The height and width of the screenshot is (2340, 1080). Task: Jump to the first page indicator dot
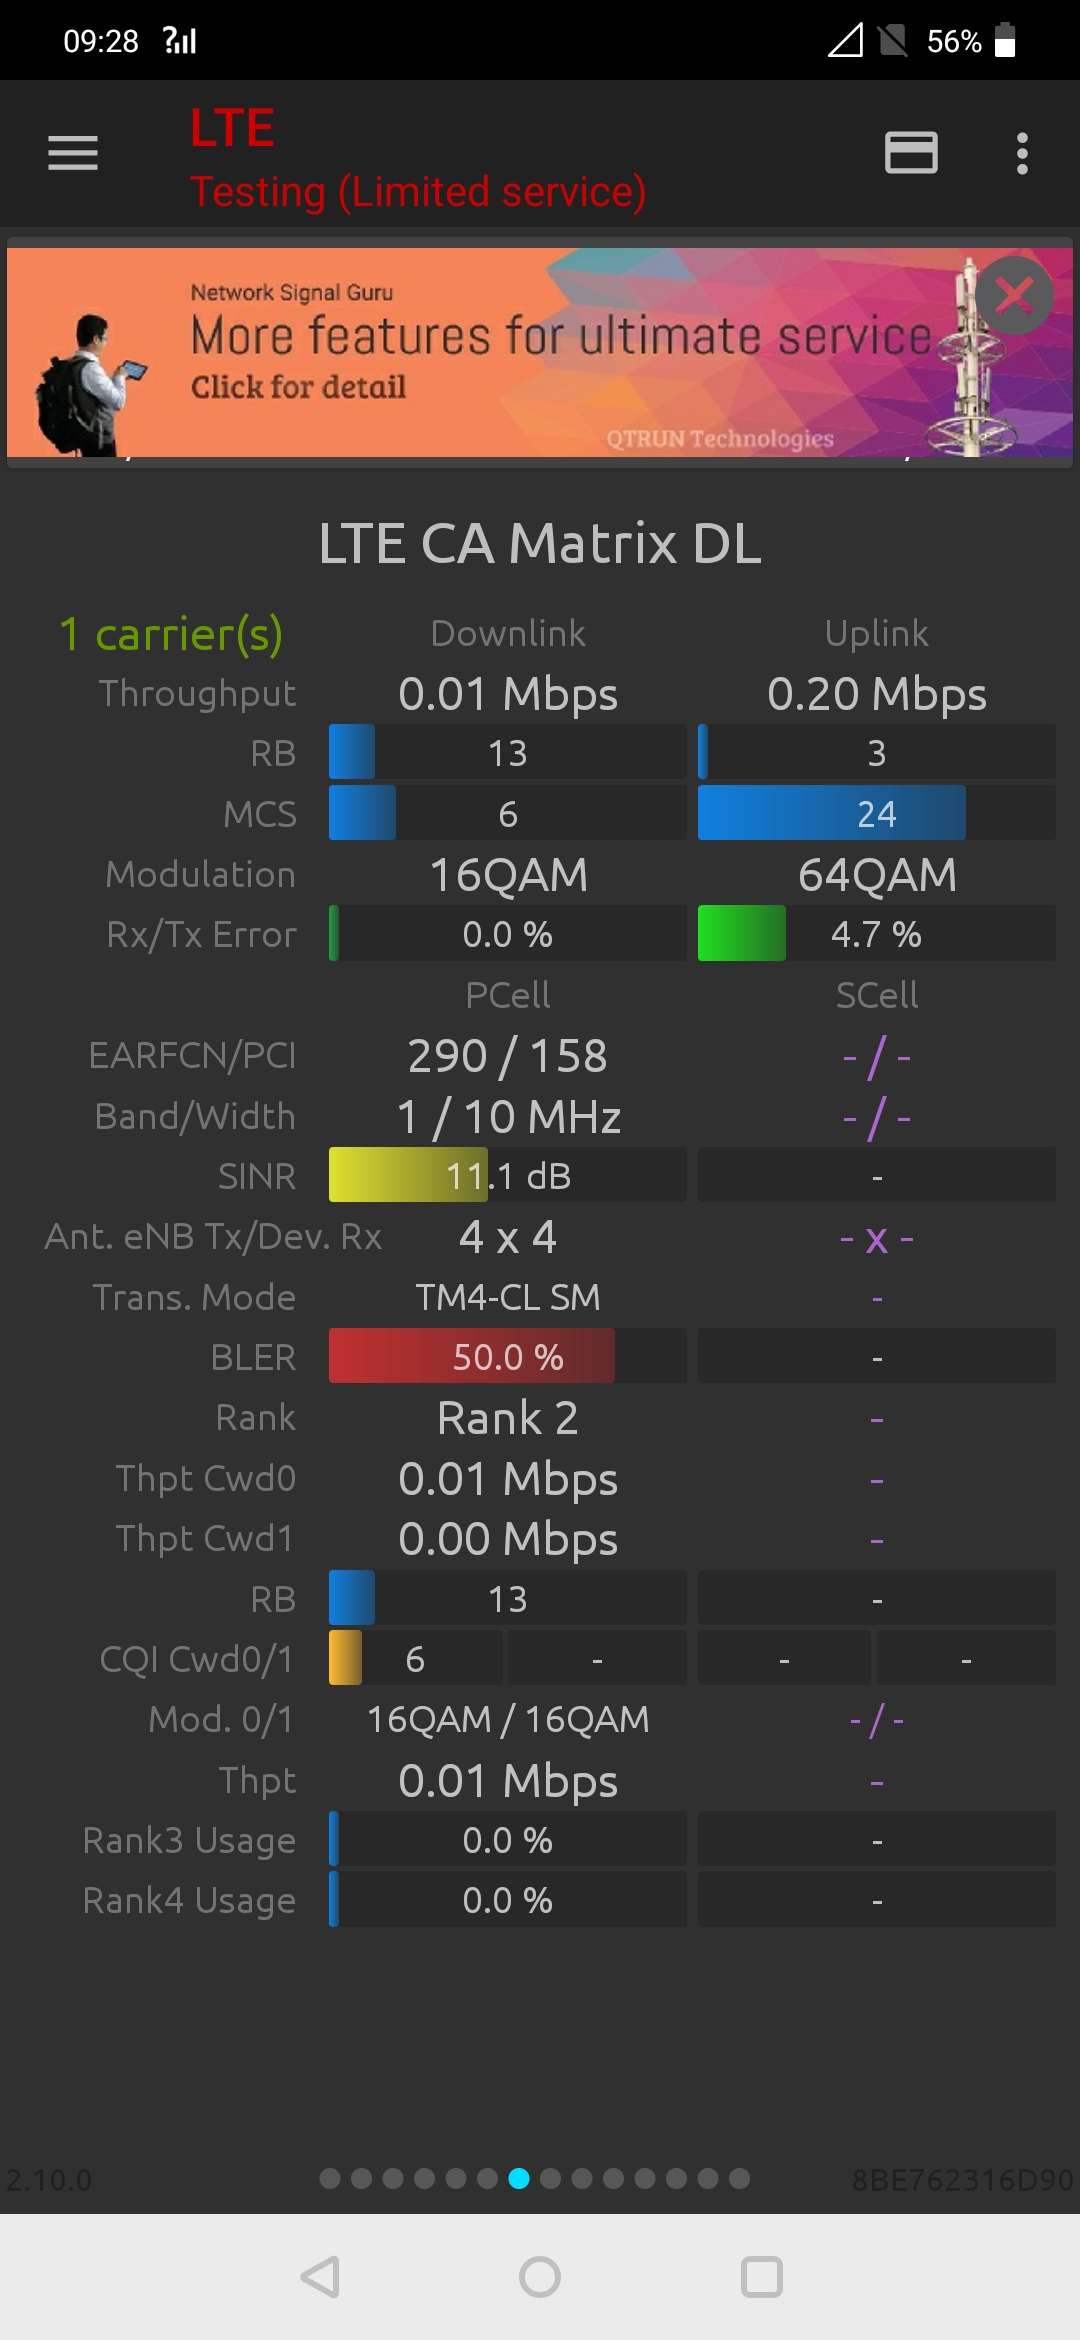[330, 2178]
